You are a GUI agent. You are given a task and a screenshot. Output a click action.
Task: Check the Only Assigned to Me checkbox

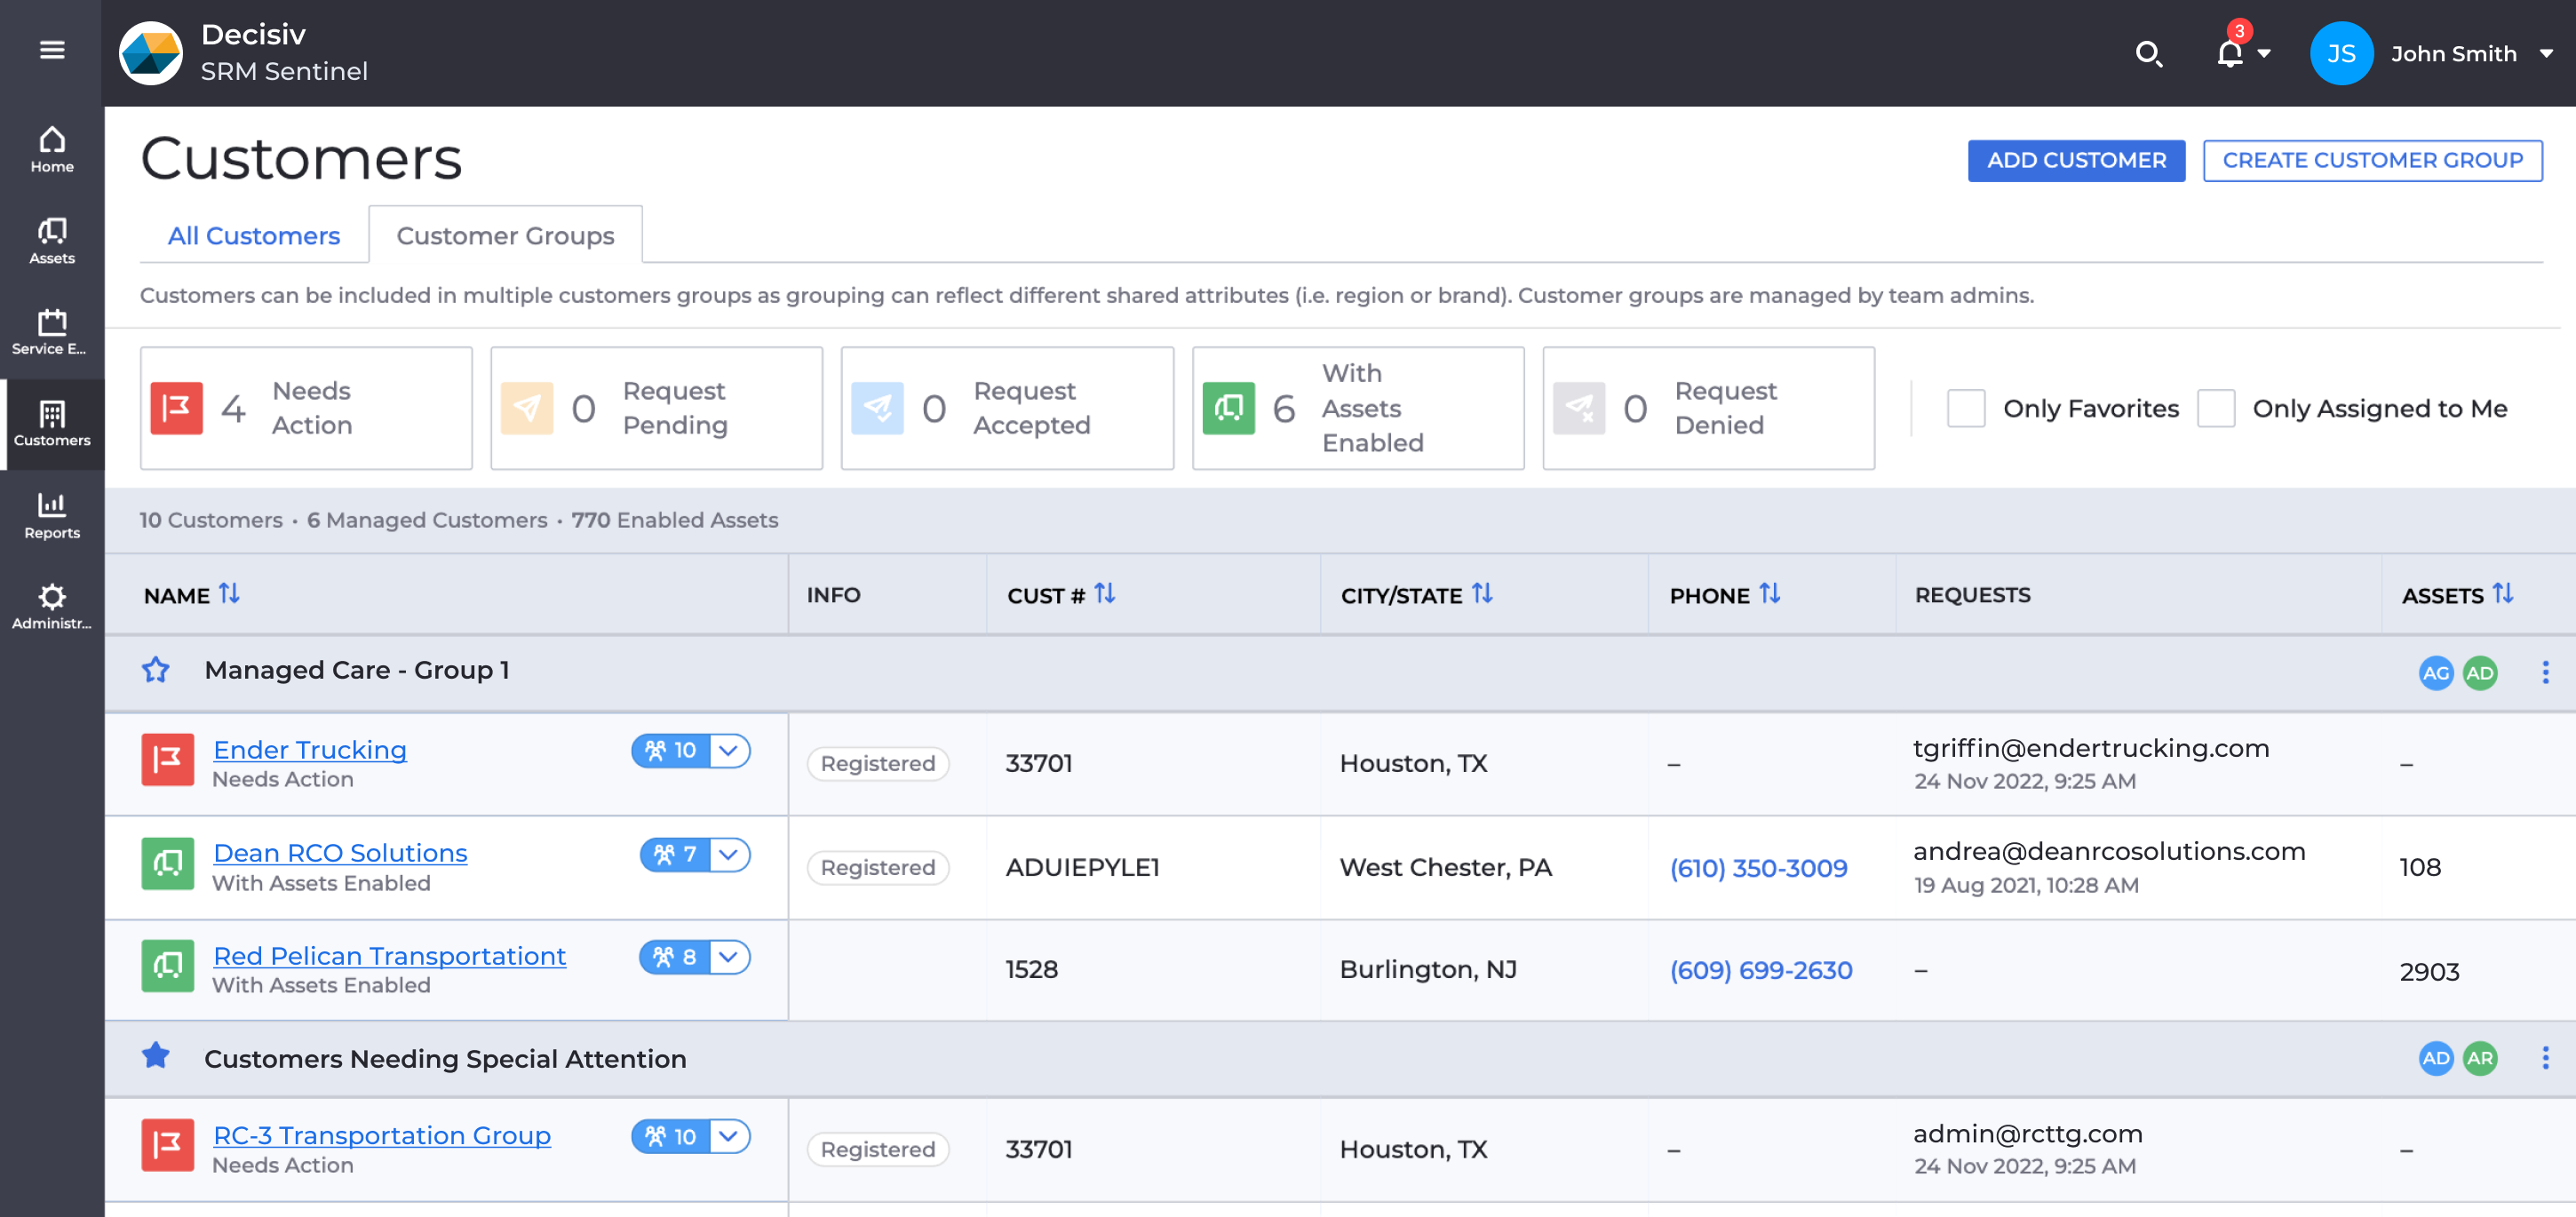(2217, 408)
